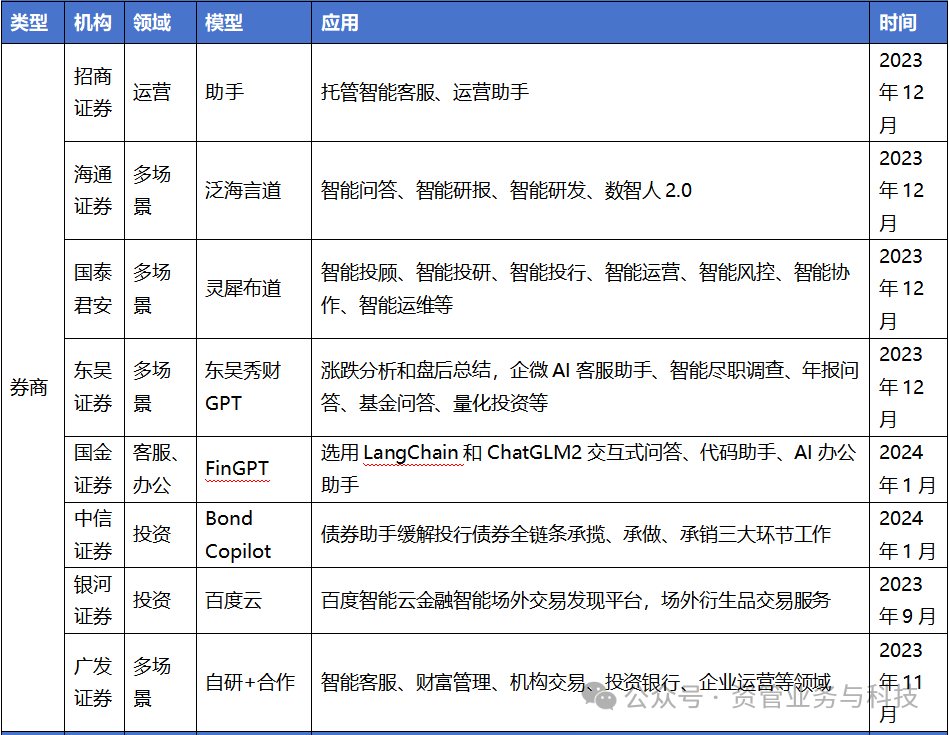Select the 国泰君安 institution cell
949x735 pixels.
pyautogui.click(x=94, y=289)
